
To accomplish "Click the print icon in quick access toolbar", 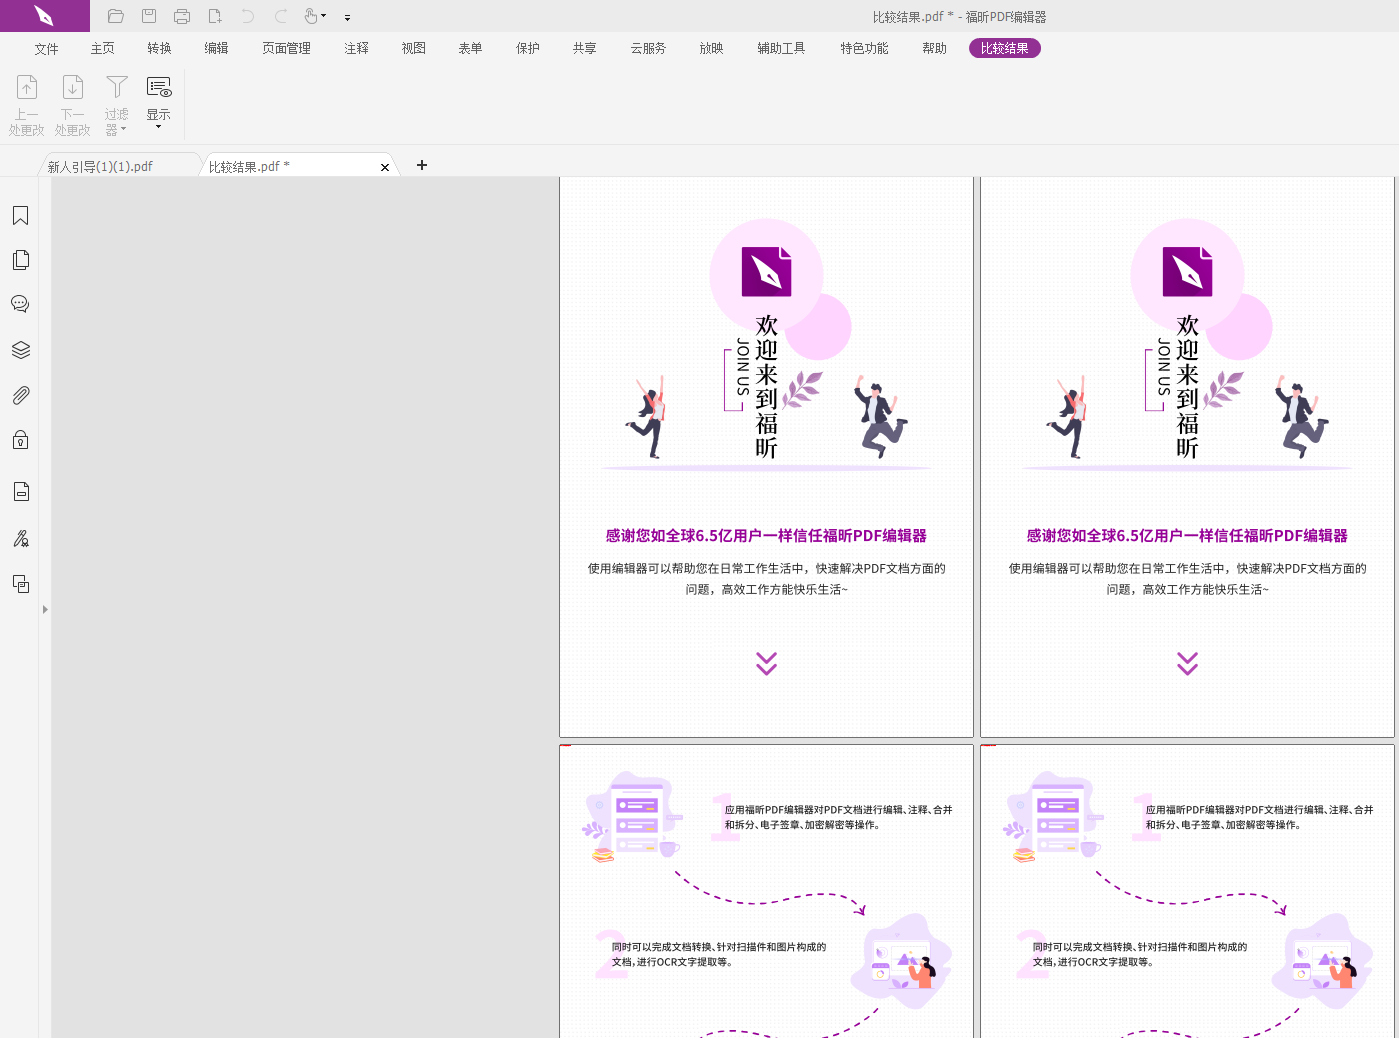I will click(181, 16).
